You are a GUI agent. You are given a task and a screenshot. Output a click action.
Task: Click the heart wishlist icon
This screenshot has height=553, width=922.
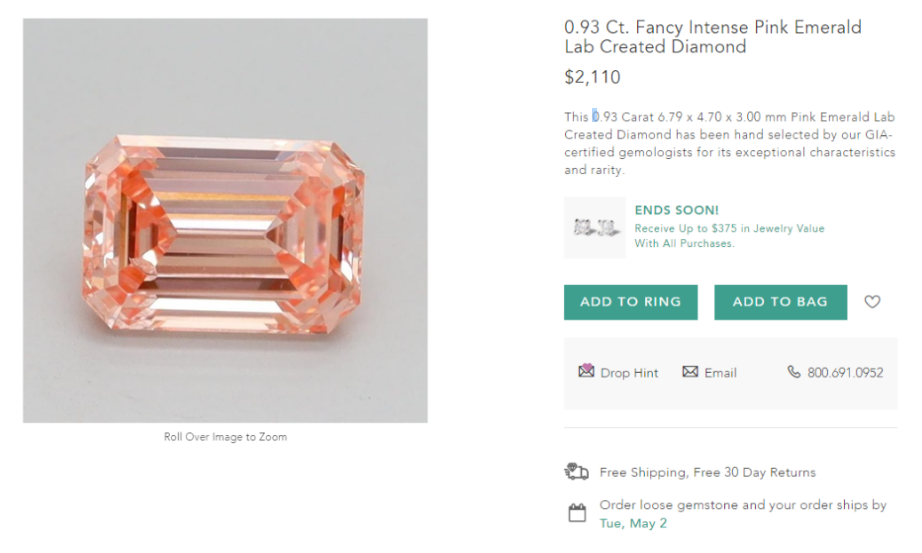pos(872,302)
